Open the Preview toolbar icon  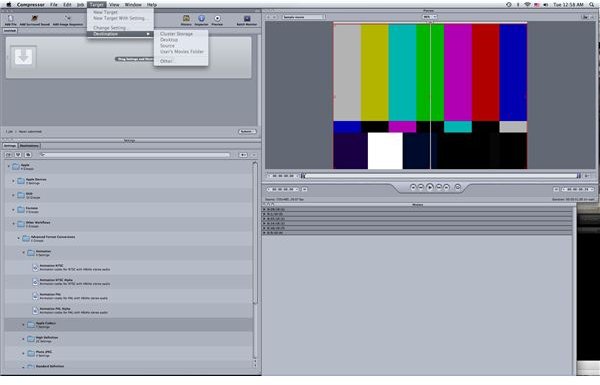click(217, 19)
